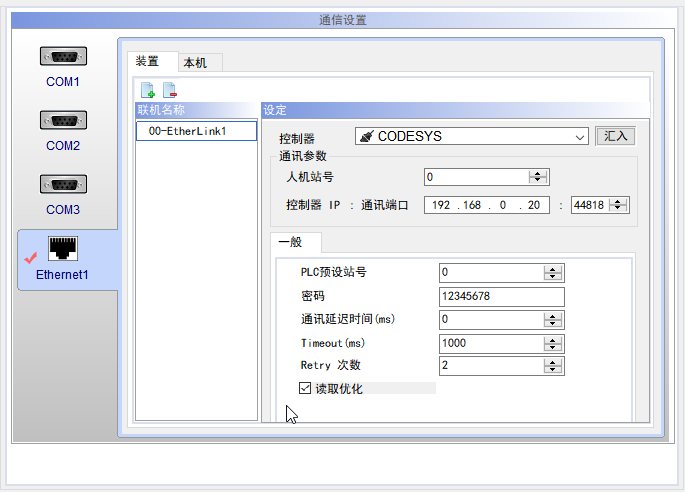This screenshot has width=685, height=492.
Task: Select the Ethernet1 port icon
Action: 63,249
